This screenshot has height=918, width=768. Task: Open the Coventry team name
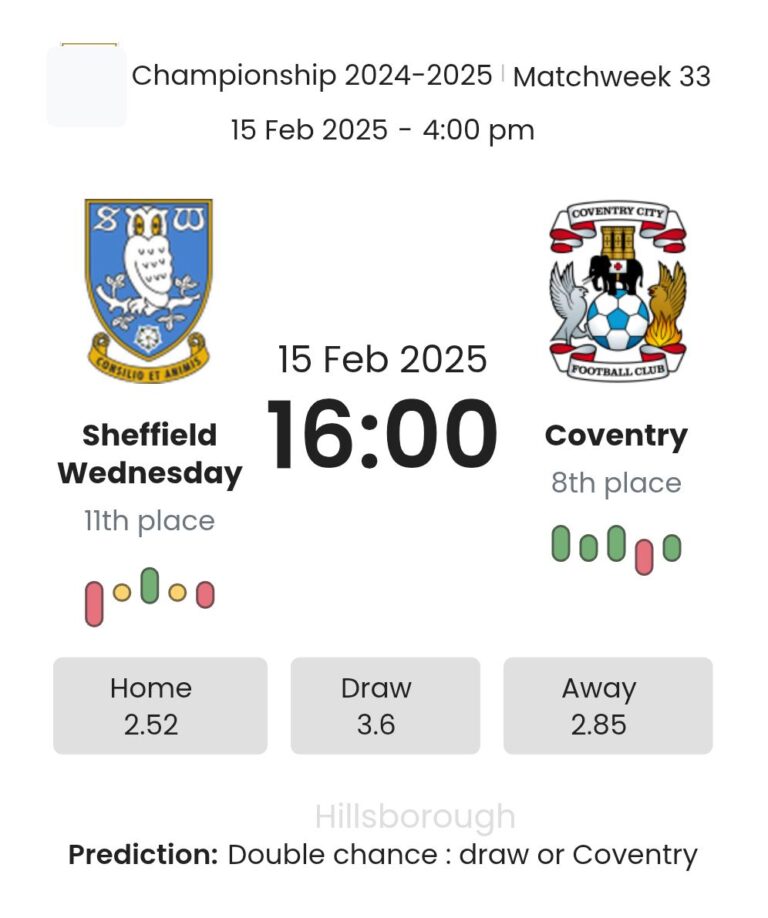(616, 436)
